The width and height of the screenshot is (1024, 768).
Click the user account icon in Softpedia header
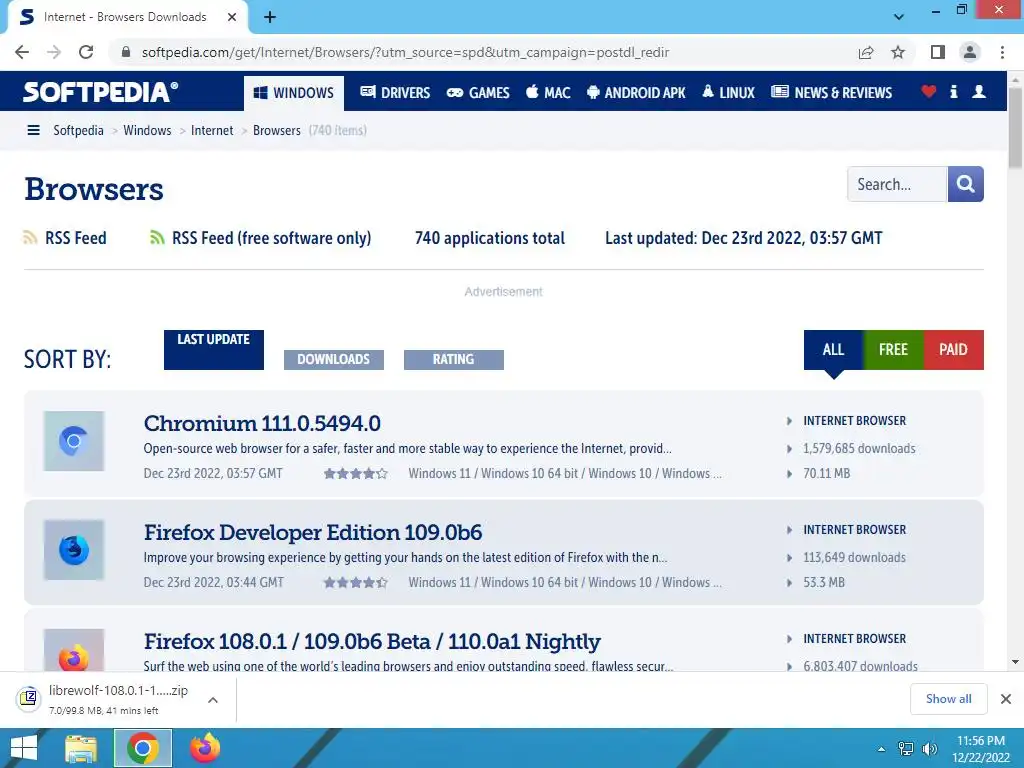(x=979, y=91)
